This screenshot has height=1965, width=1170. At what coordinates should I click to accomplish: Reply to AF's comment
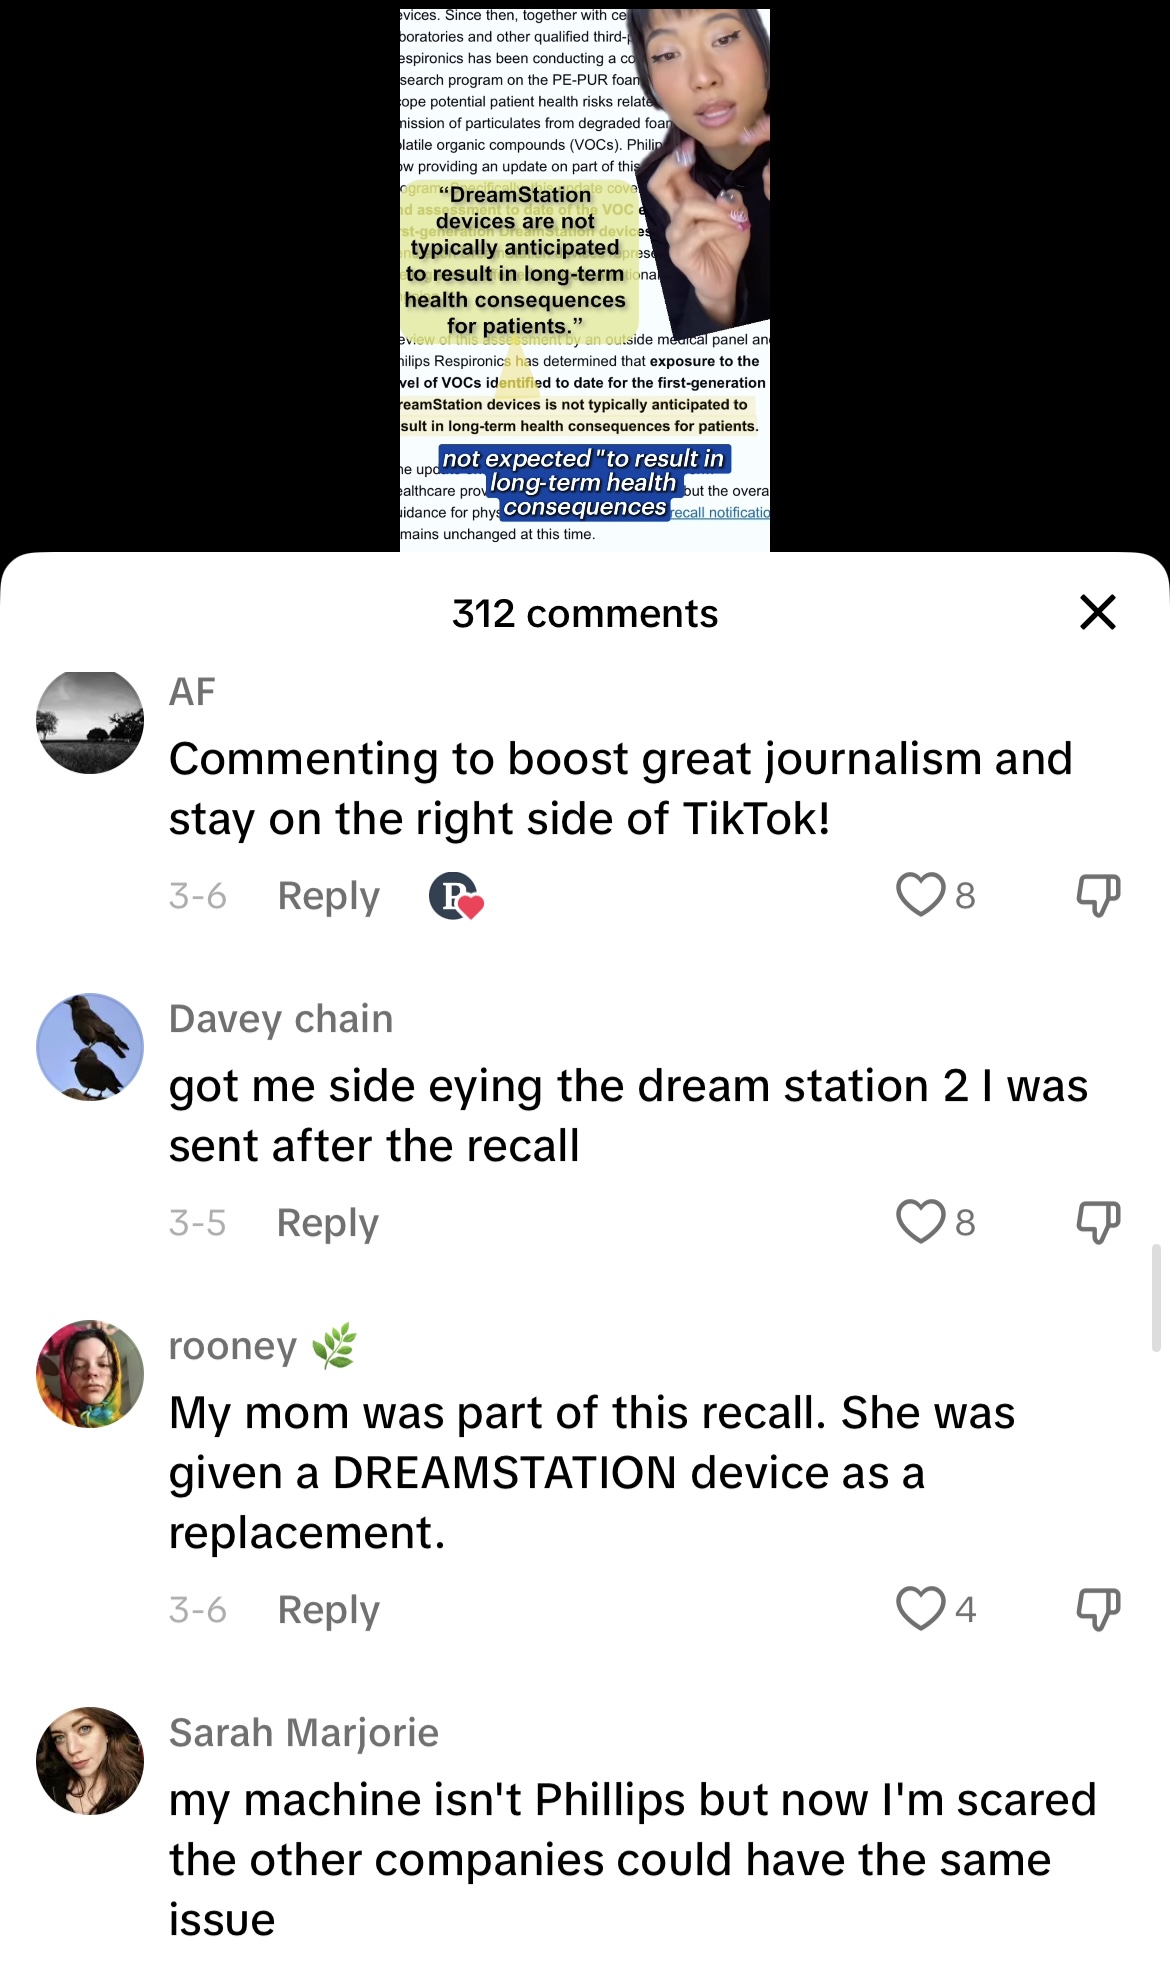point(329,896)
